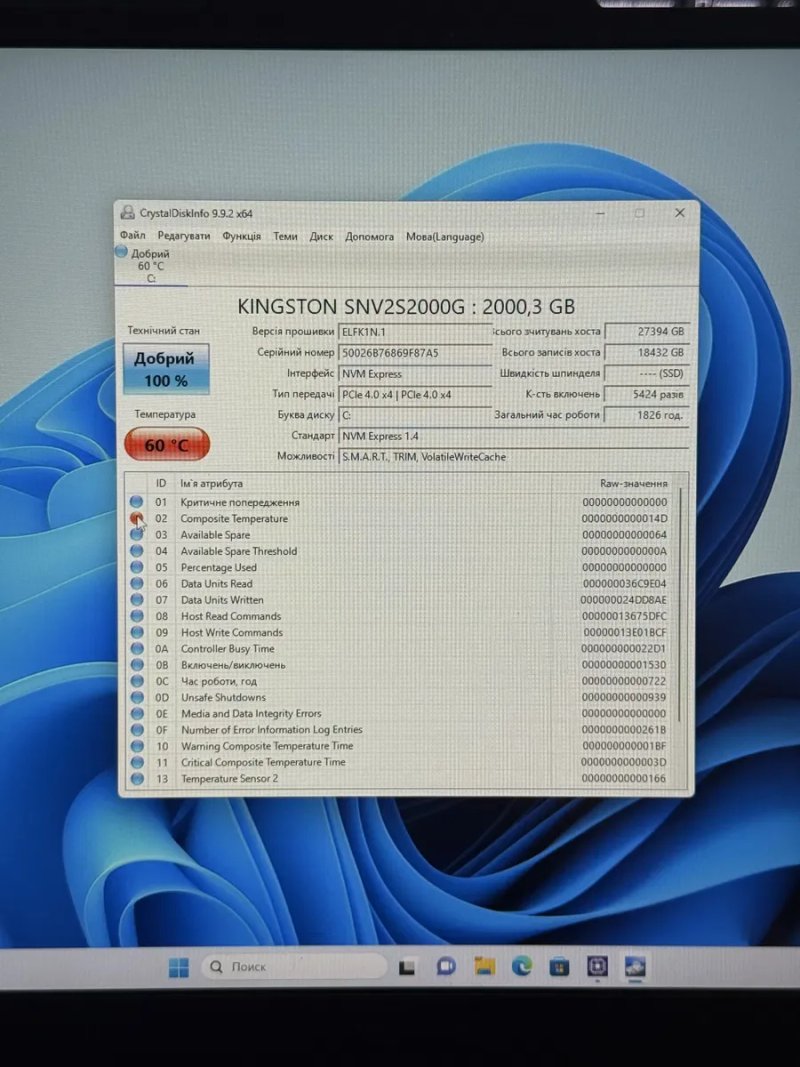The height and width of the screenshot is (1067, 800).
Task: Click the red status icon for Composite Temperature
Action: pyautogui.click(x=137, y=518)
